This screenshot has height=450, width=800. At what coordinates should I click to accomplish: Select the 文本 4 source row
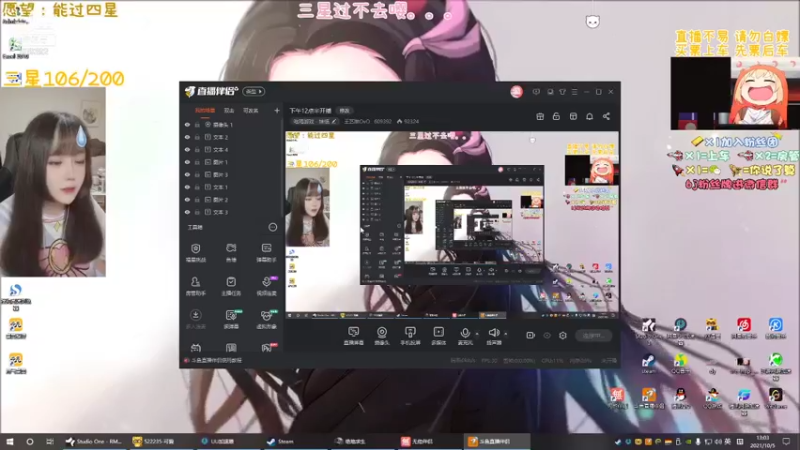pos(232,149)
